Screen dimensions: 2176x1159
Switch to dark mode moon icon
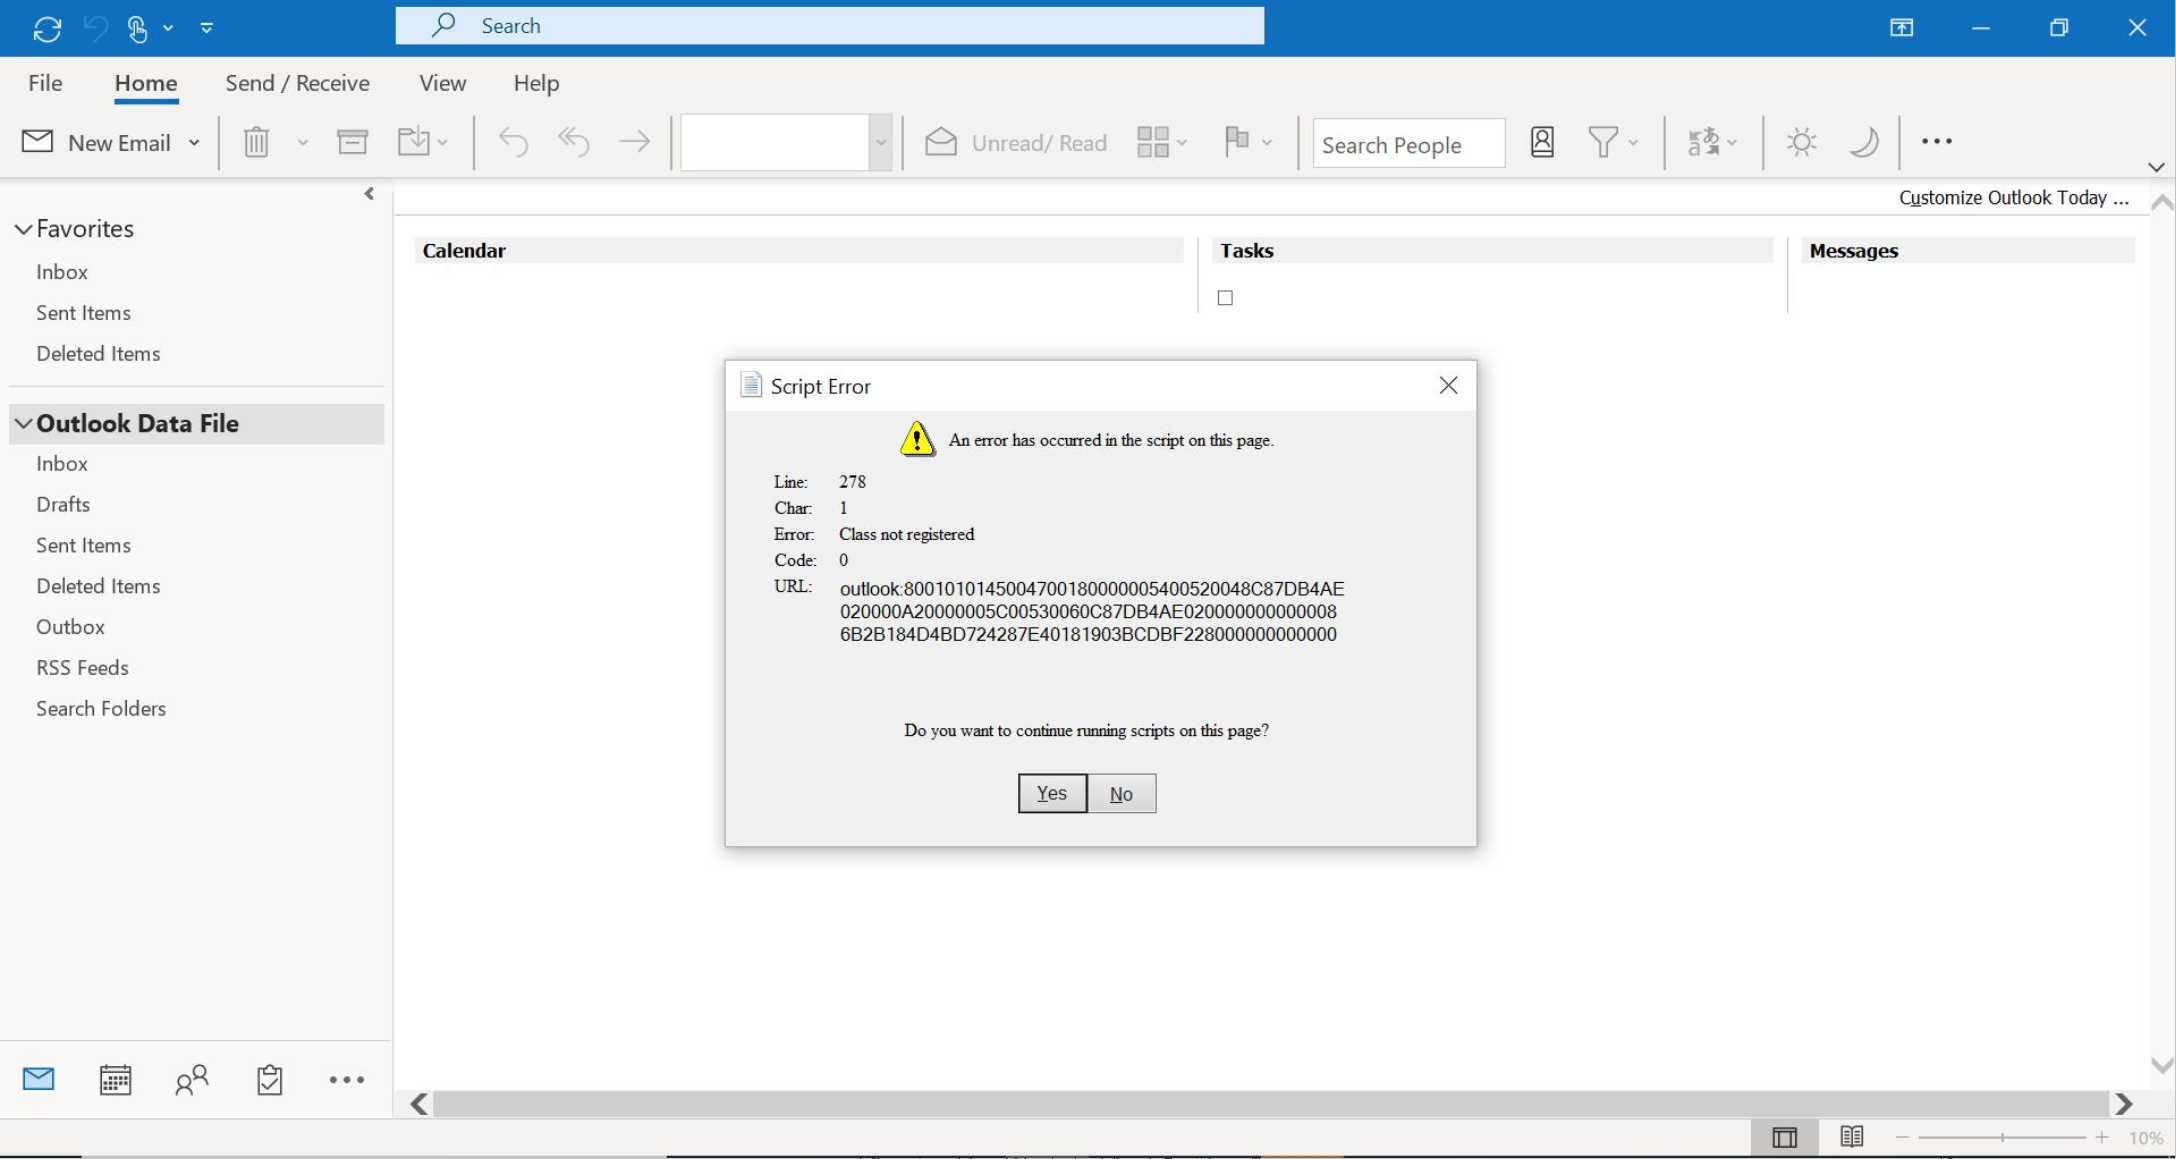[x=1863, y=142]
